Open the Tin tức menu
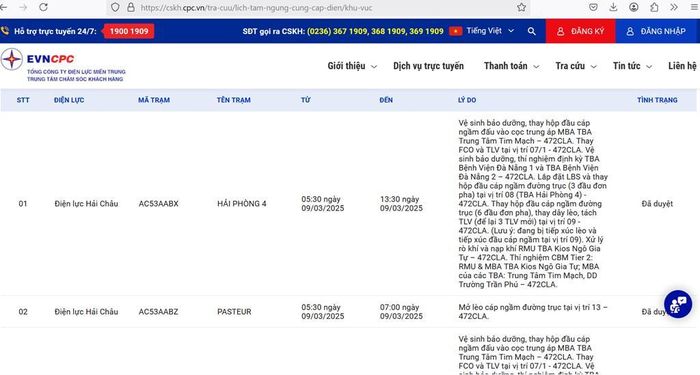 click(x=632, y=66)
